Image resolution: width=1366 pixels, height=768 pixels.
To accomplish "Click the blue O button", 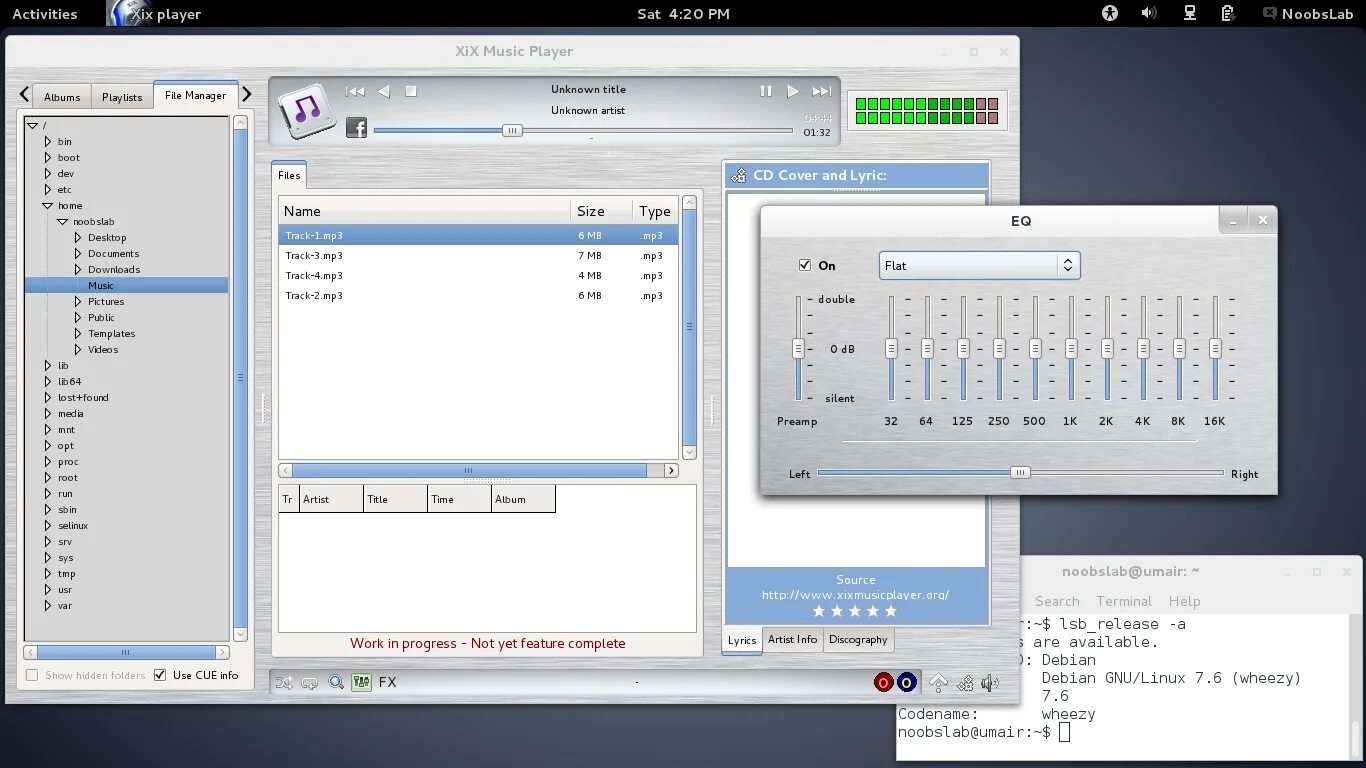I will (906, 682).
